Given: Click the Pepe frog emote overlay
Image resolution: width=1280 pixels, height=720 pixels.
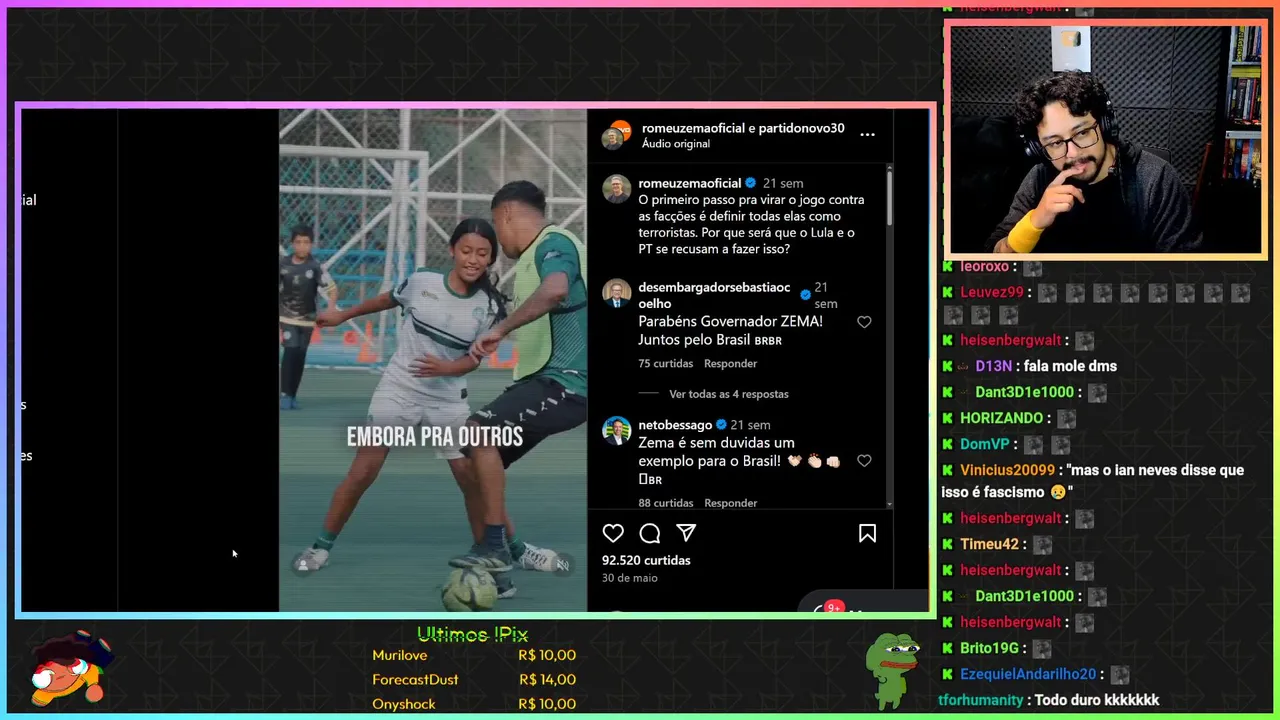Looking at the screenshot, I should (x=892, y=669).
